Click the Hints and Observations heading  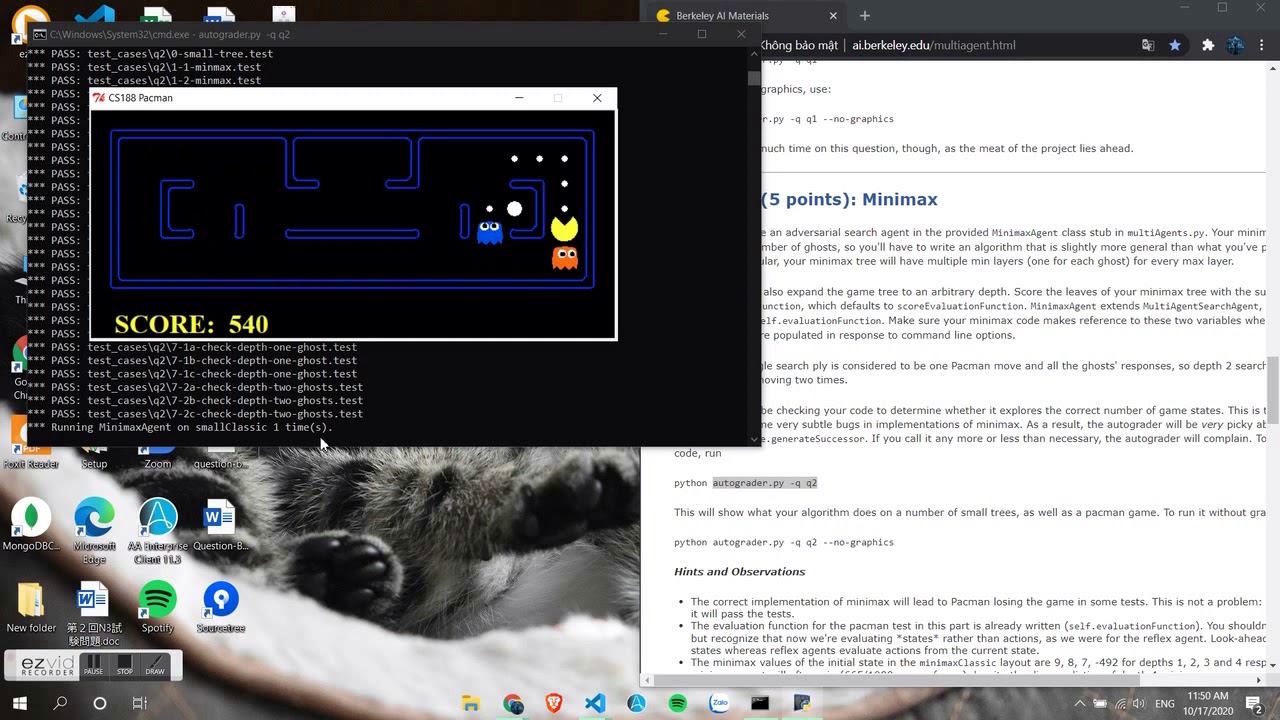click(x=739, y=571)
